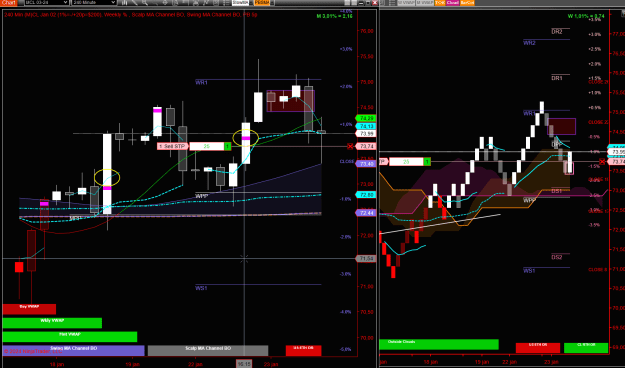Select the zoom magnifier tool
Image resolution: width=625 pixels, height=368 pixels.
click(x=145, y=2)
